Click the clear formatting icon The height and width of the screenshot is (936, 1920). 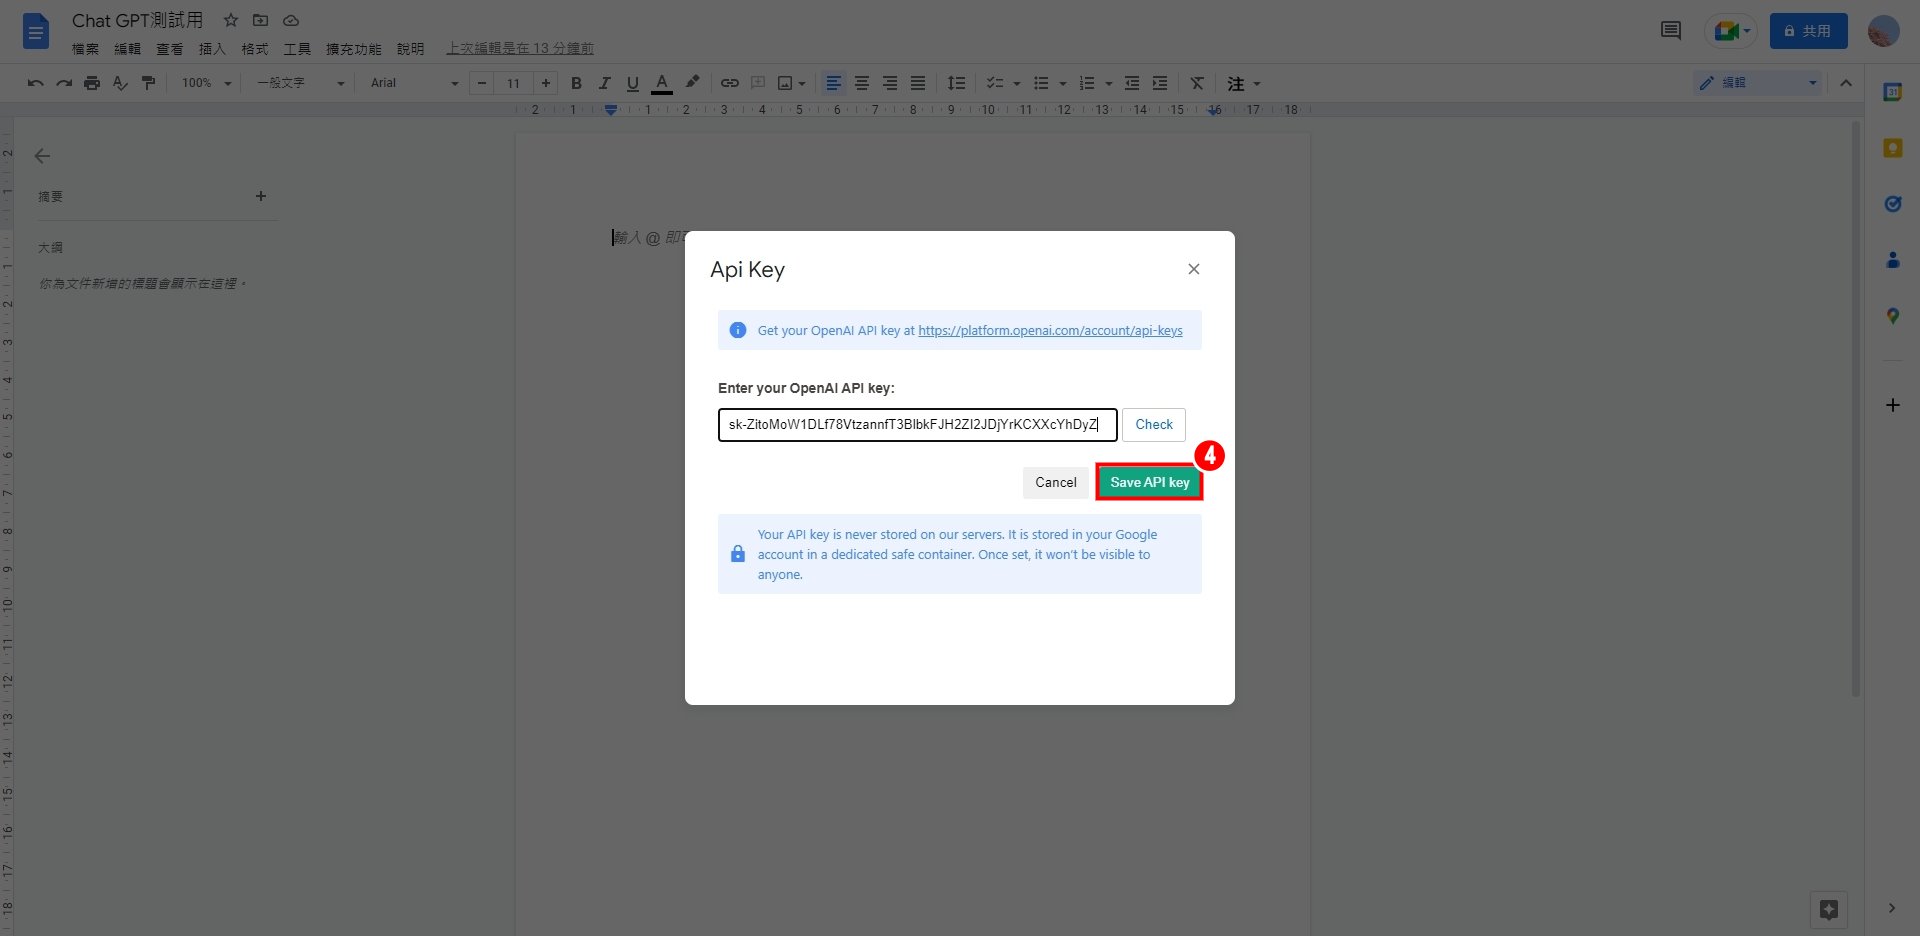(1197, 83)
